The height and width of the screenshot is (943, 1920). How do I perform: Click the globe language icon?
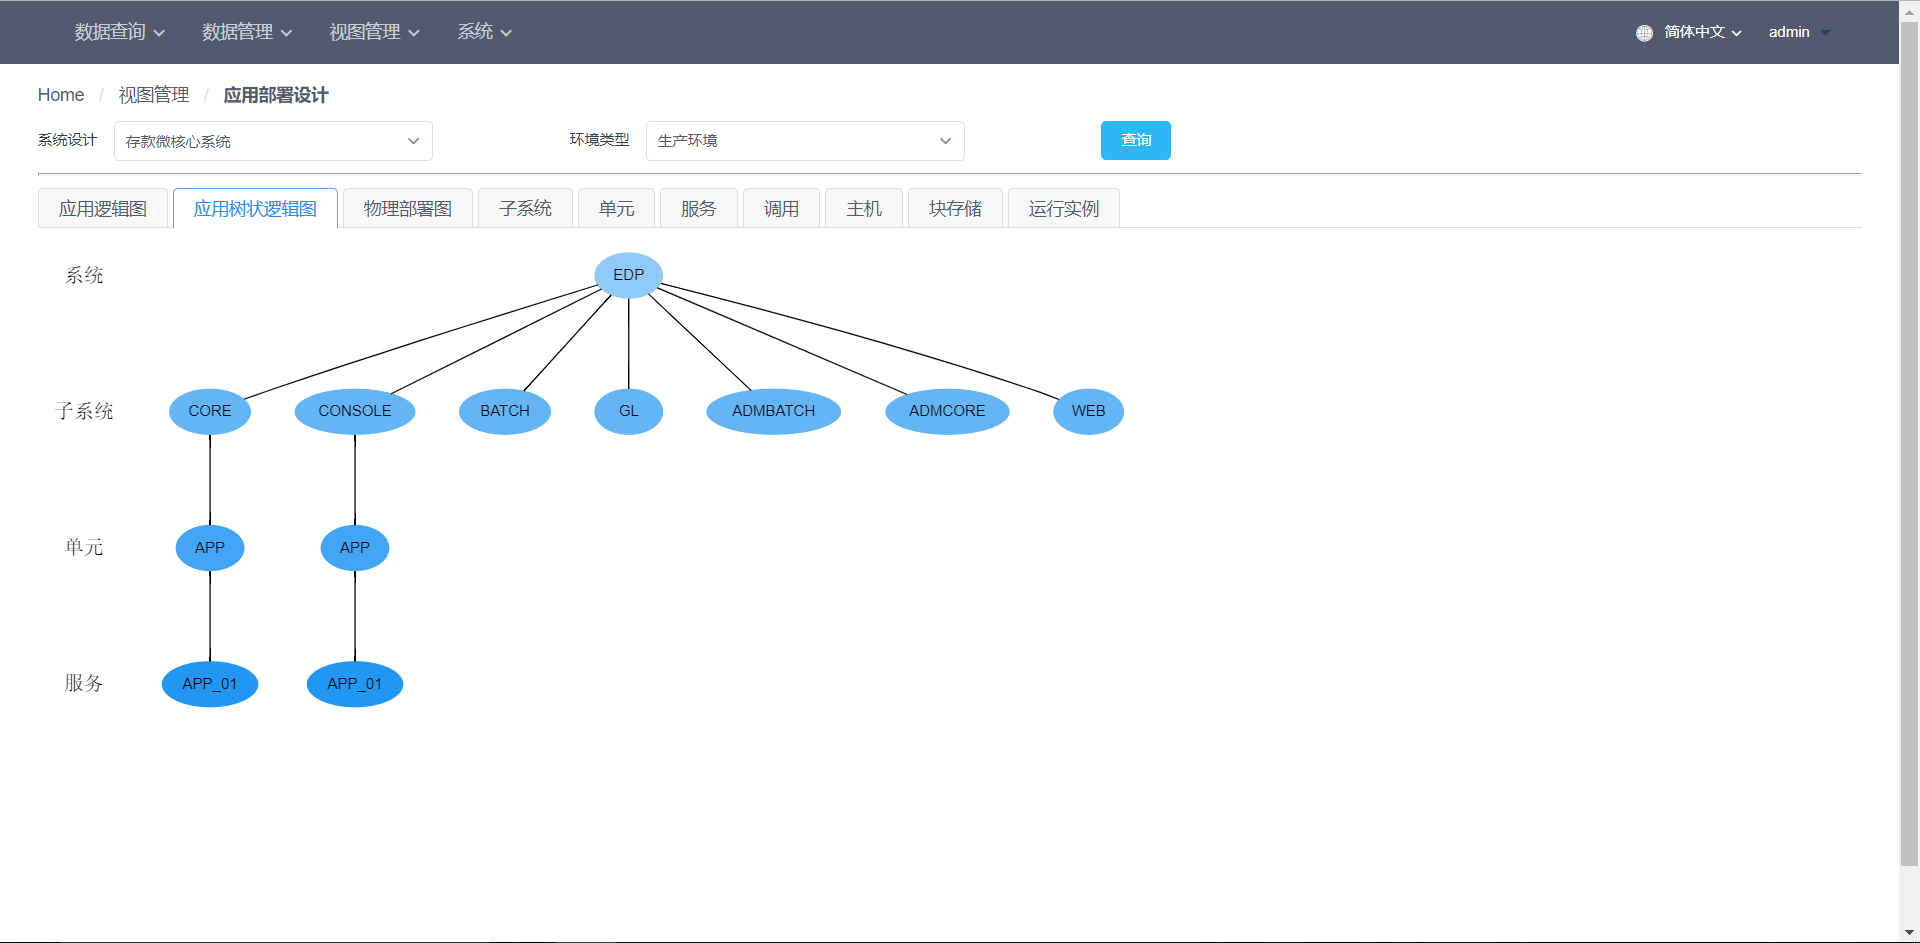(x=1644, y=33)
